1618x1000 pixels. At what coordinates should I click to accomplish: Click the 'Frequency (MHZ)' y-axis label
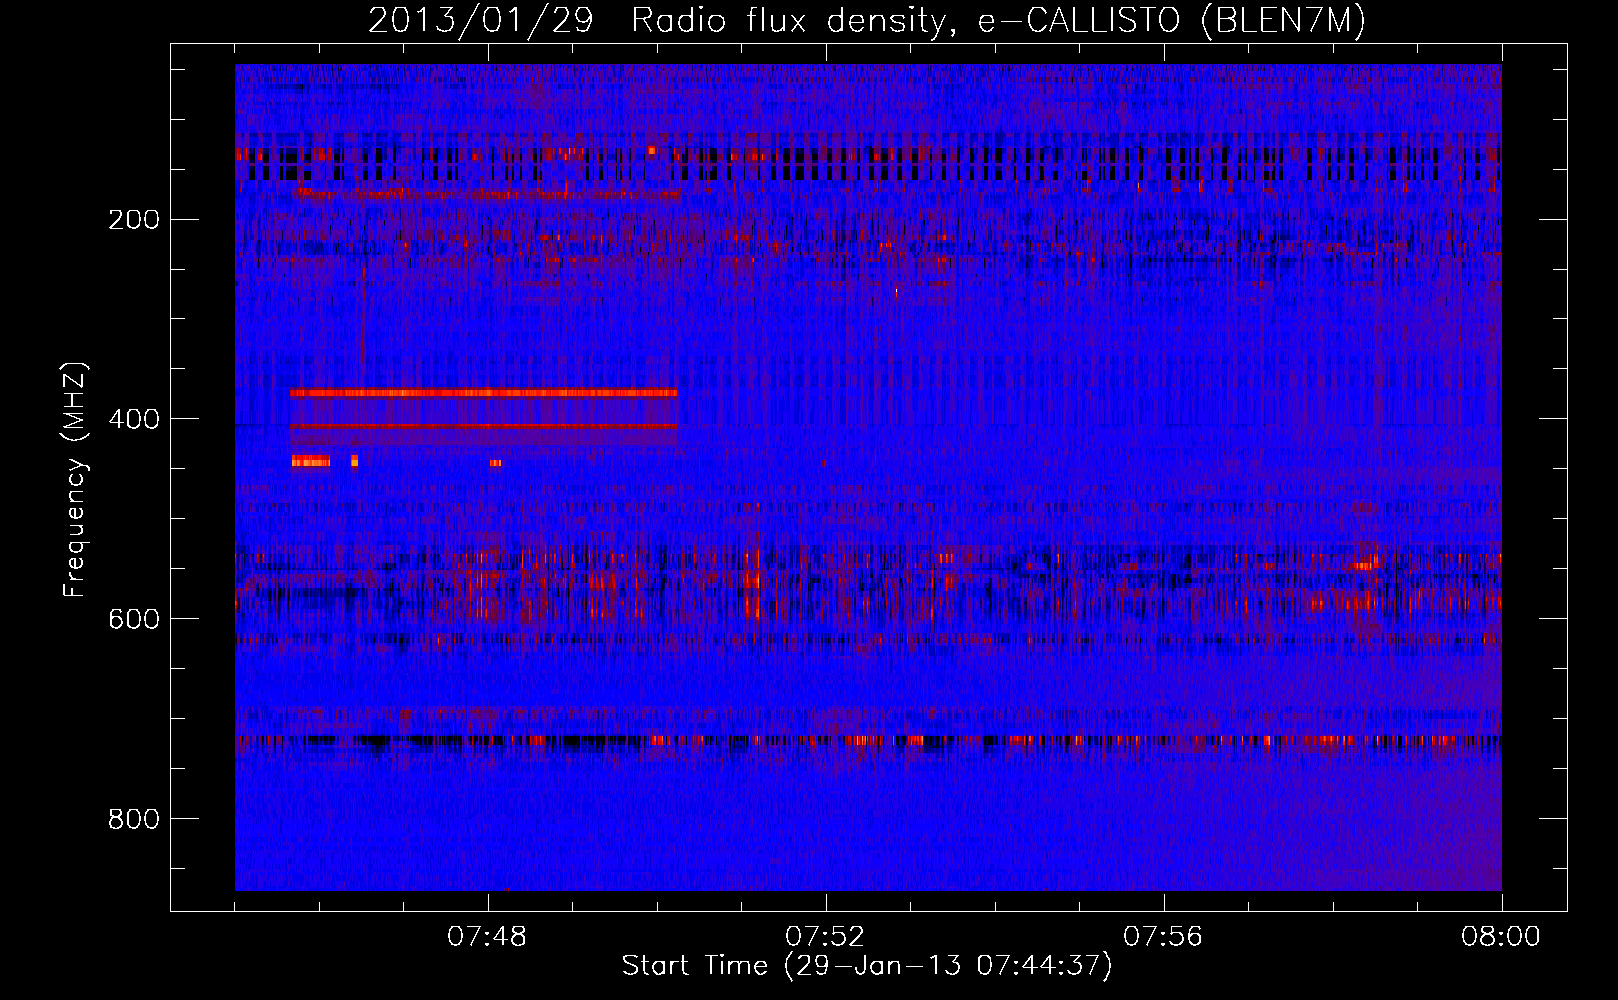[75, 479]
